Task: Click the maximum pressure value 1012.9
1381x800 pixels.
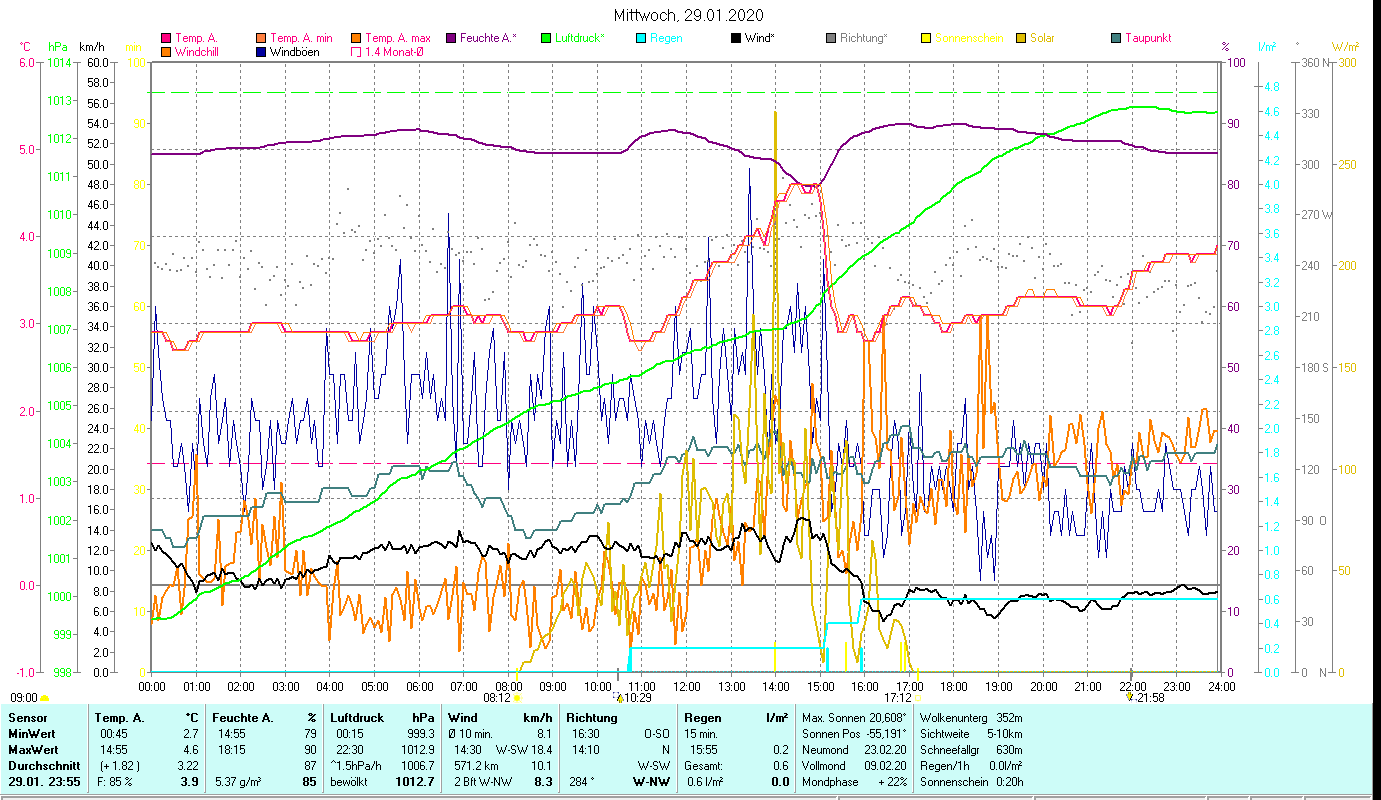Action: 416,750
